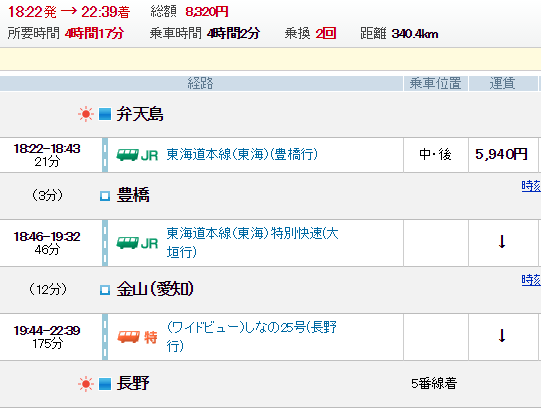Click station name 金山(愛知)
This screenshot has height=408, width=541.
(155, 289)
